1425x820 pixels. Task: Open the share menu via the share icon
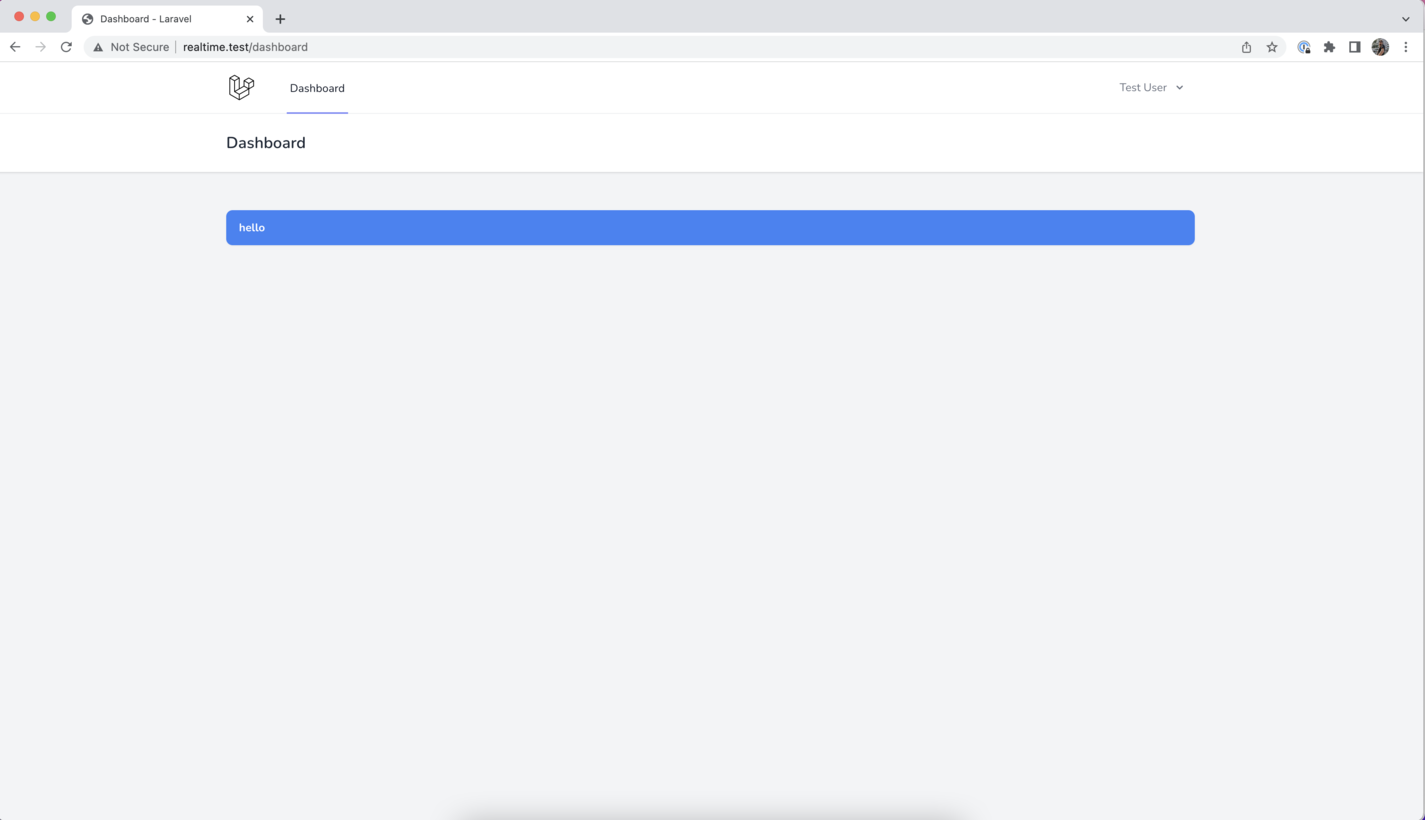(x=1246, y=46)
